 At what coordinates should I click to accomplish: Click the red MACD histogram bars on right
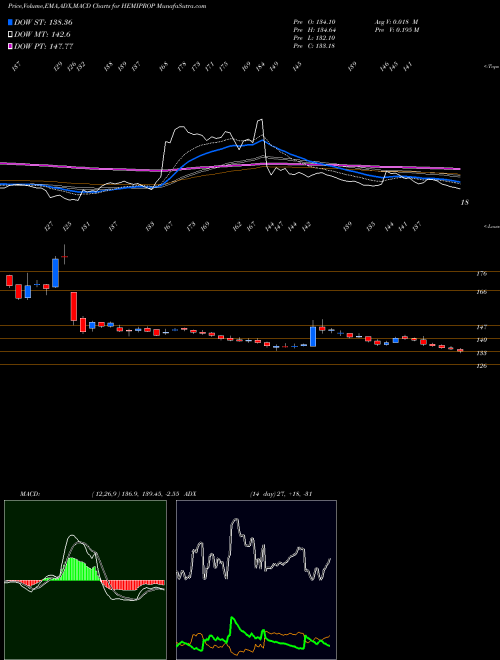[x=135, y=585]
